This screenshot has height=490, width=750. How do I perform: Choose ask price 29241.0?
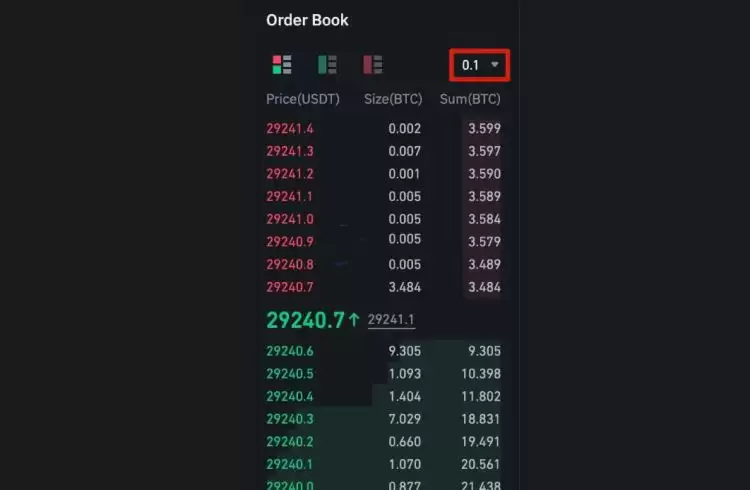click(290, 219)
